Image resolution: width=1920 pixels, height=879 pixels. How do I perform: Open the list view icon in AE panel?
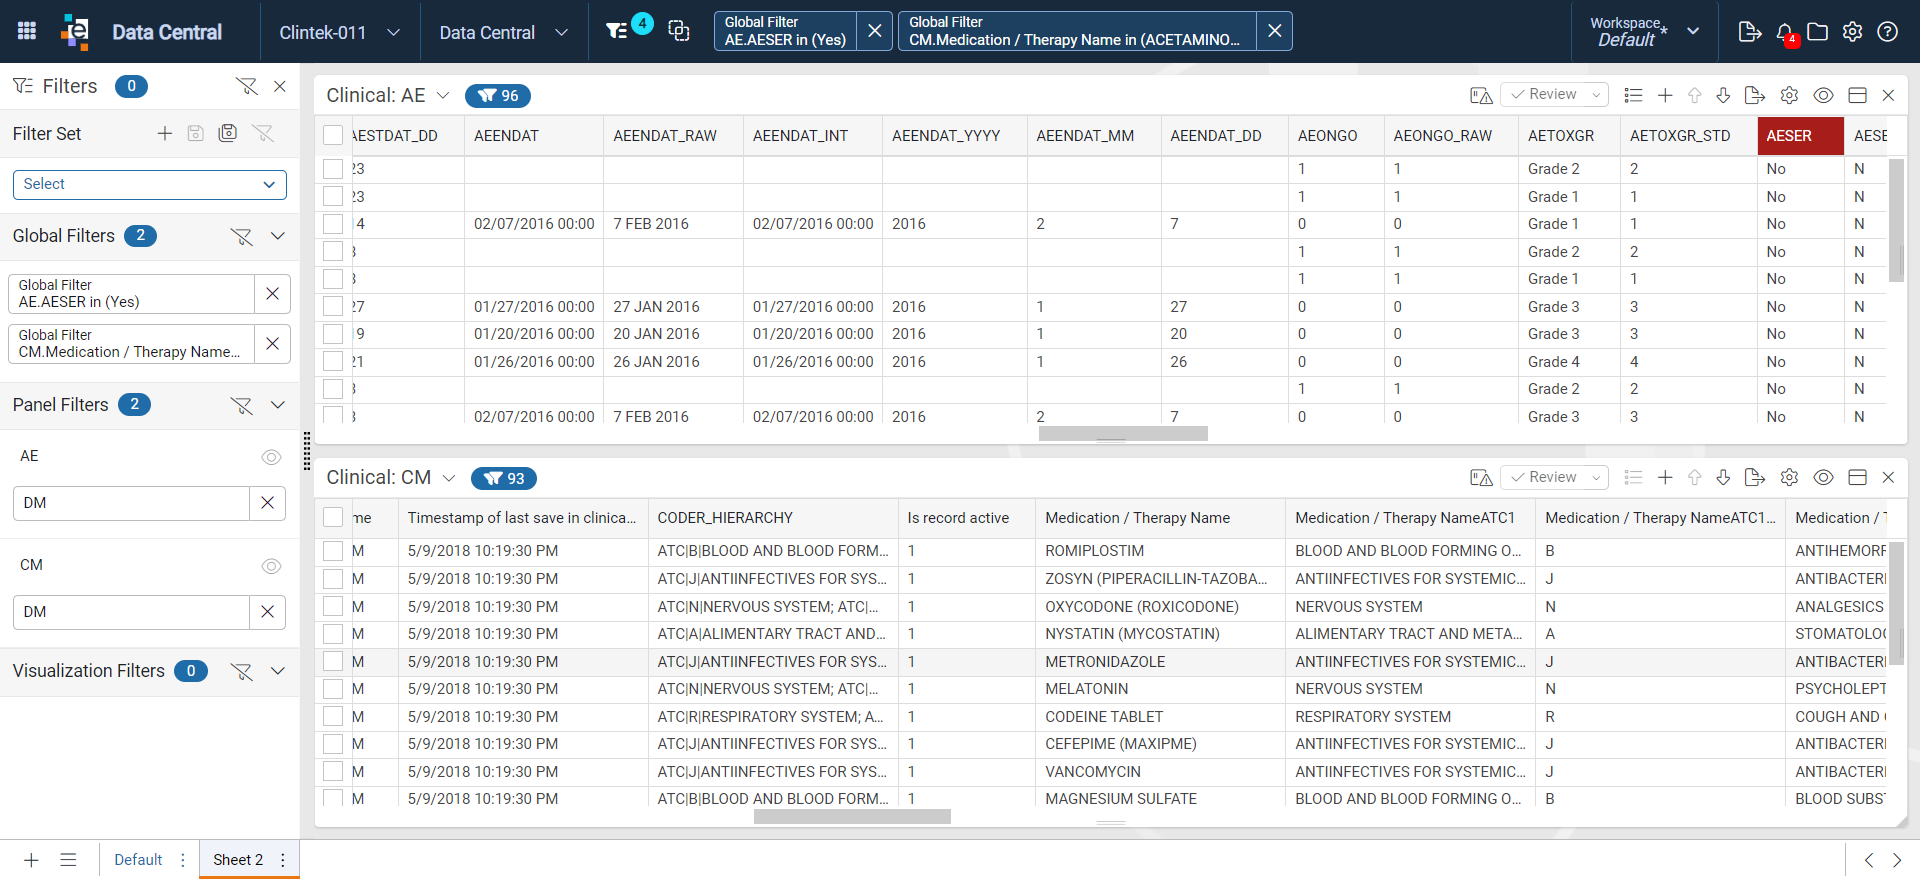[1633, 95]
